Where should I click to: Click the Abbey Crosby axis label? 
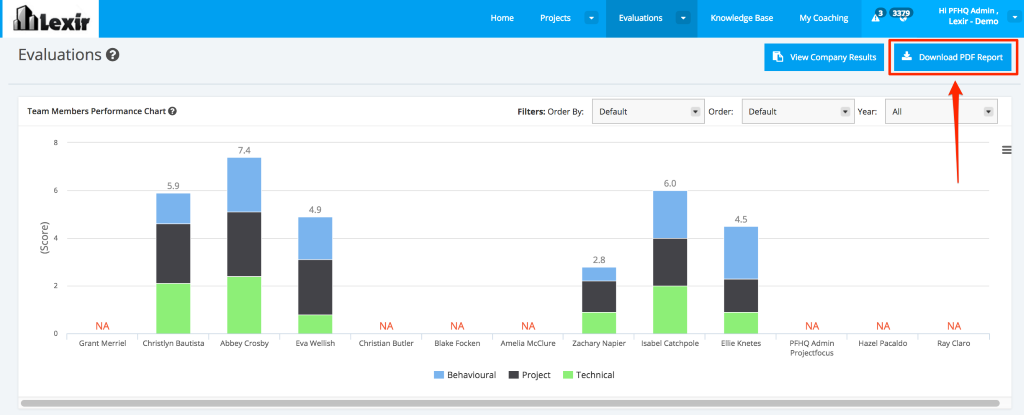(x=244, y=343)
